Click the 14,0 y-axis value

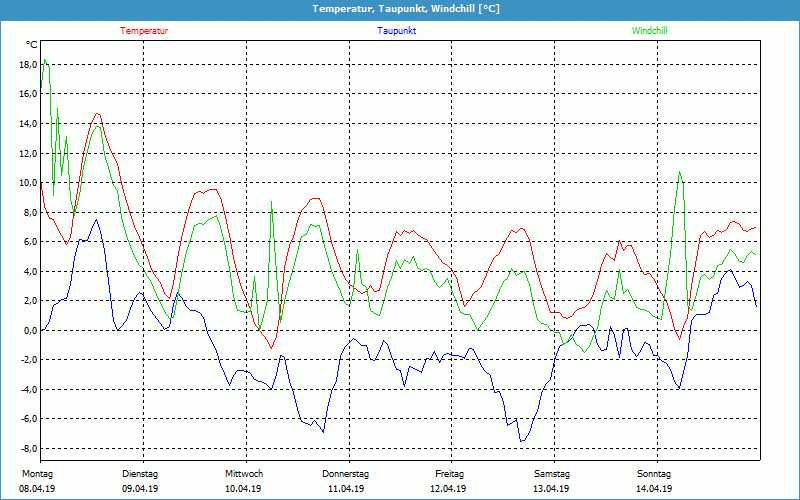(28, 123)
